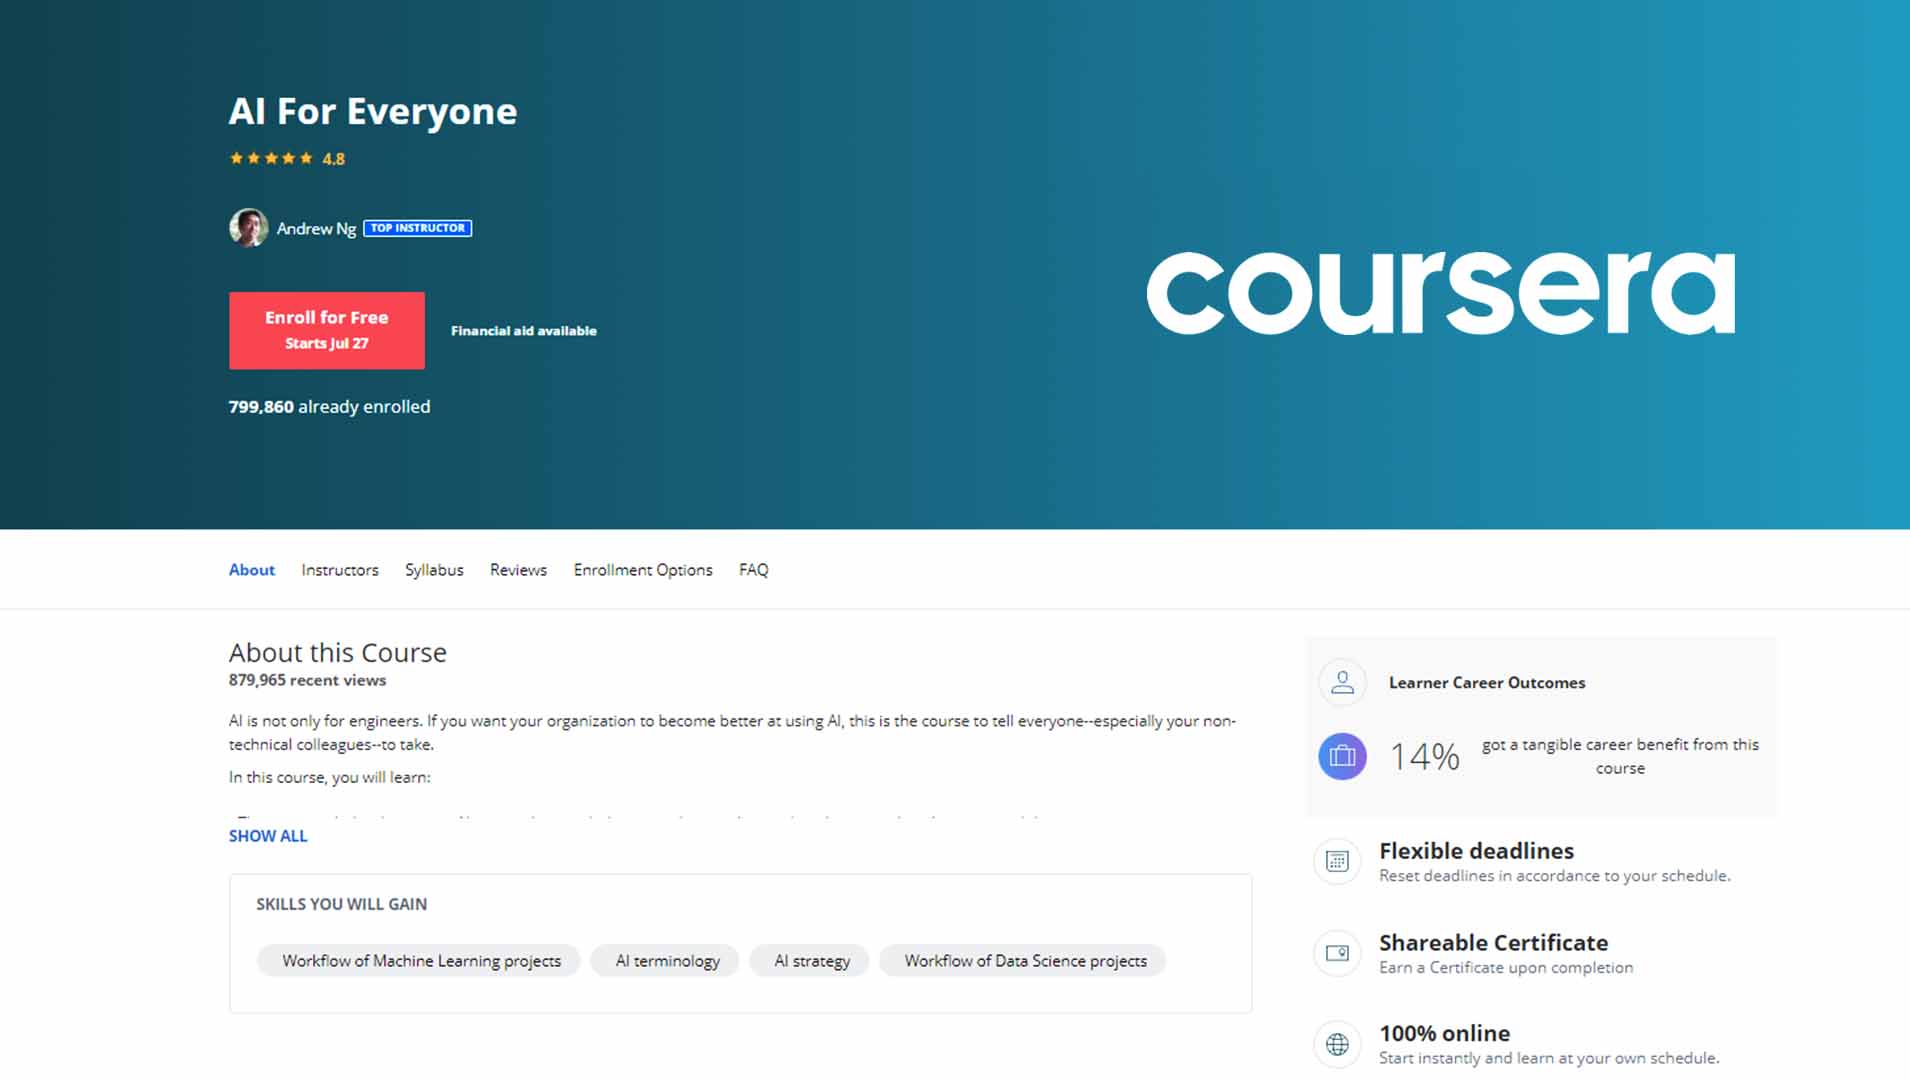Expand the course description with SHOW ALL

tap(267, 835)
